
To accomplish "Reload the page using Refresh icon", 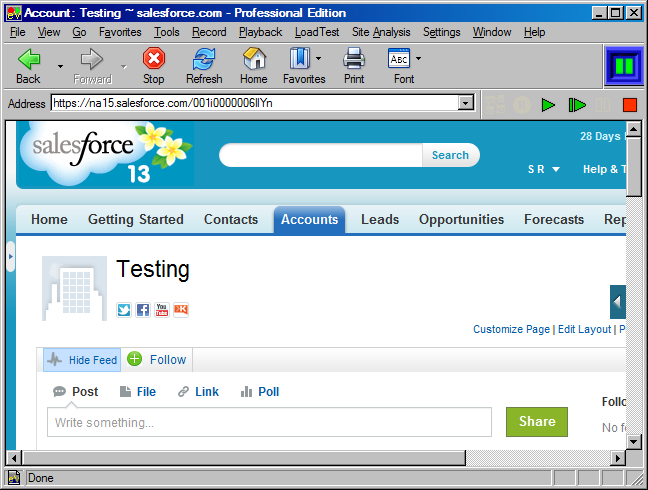I will [x=204, y=58].
